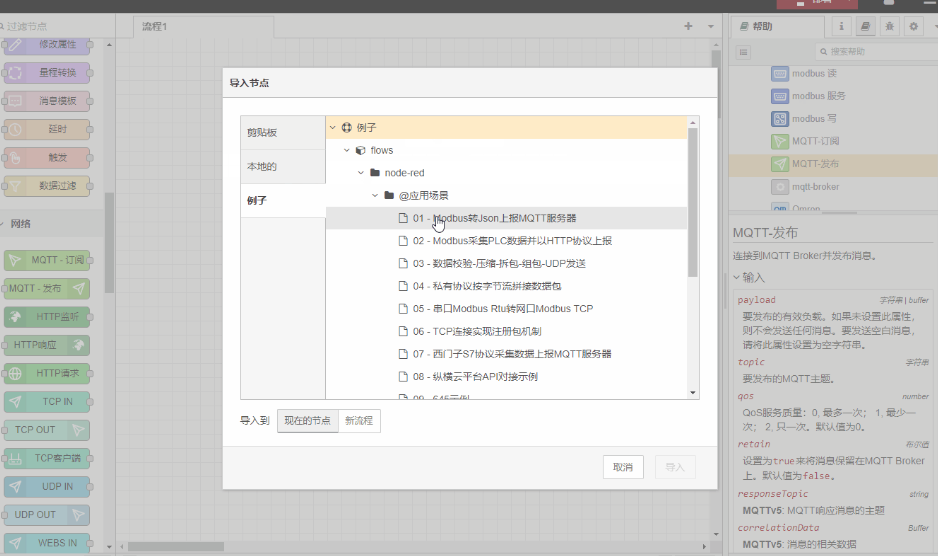Select the TCP客户端 palette node
Viewport: 938px width, 556px height.
click(47, 458)
